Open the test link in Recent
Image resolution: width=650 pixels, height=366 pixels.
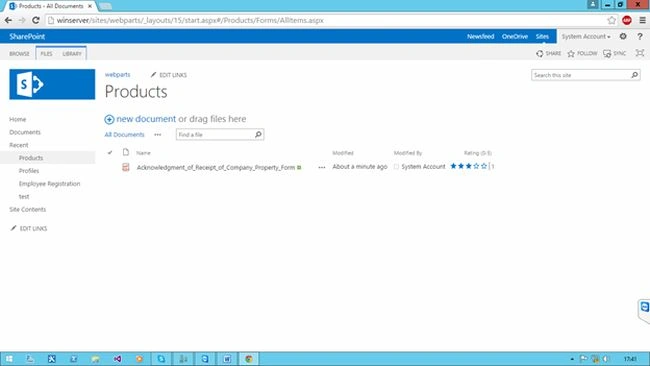[x=24, y=196]
